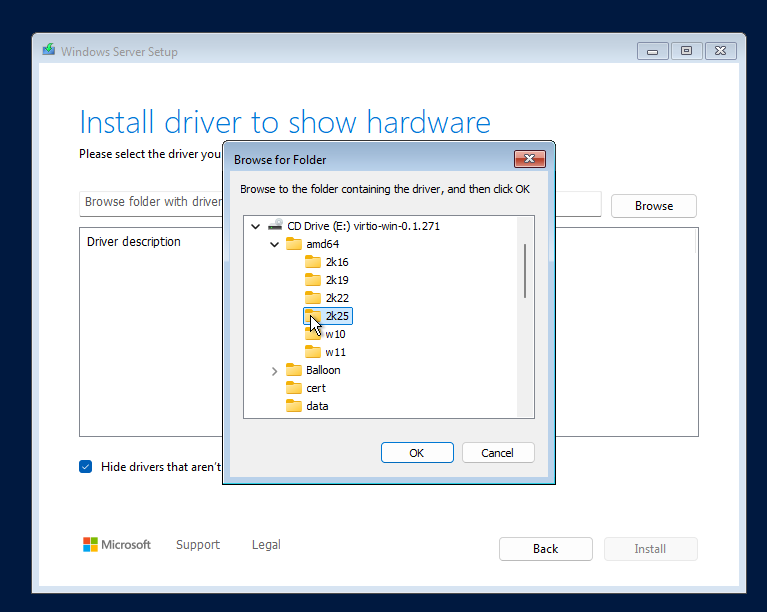Select the 2k25 folder label

pos(337,316)
